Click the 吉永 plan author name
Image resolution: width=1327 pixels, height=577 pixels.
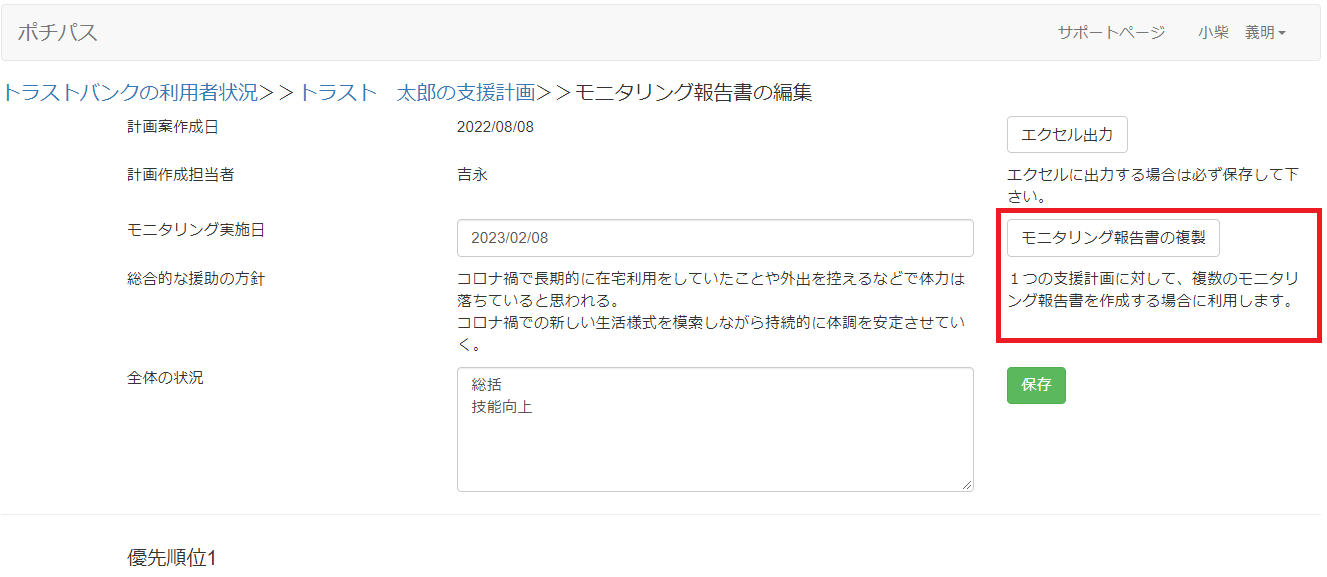click(472, 175)
